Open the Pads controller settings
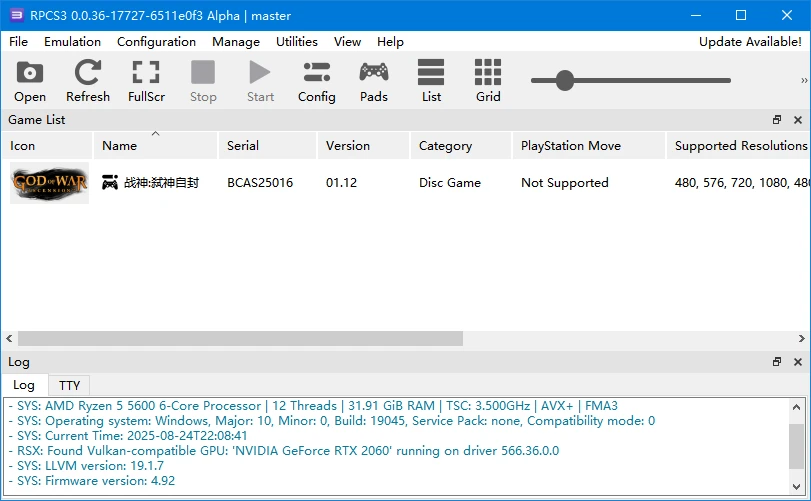Viewport: 811px width, 501px height. (373, 81)
